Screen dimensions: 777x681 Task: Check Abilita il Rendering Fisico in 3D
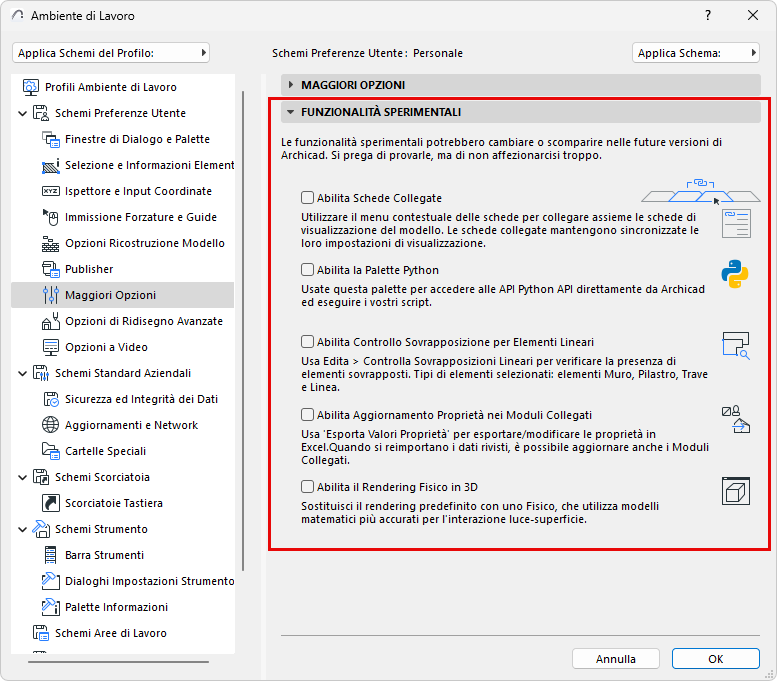308,487
